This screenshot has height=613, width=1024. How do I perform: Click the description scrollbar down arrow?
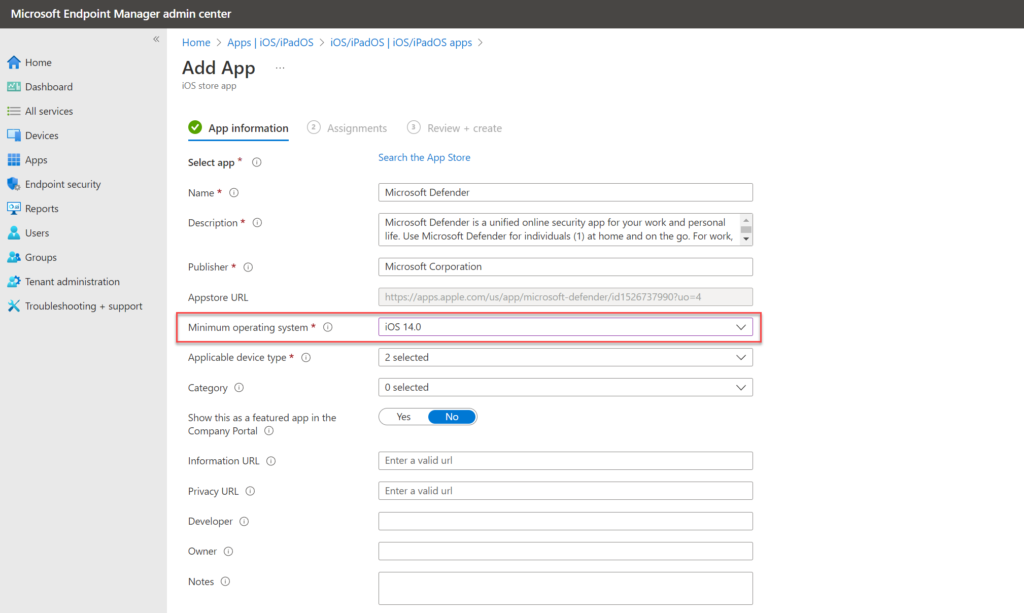[x=746, y=239]
